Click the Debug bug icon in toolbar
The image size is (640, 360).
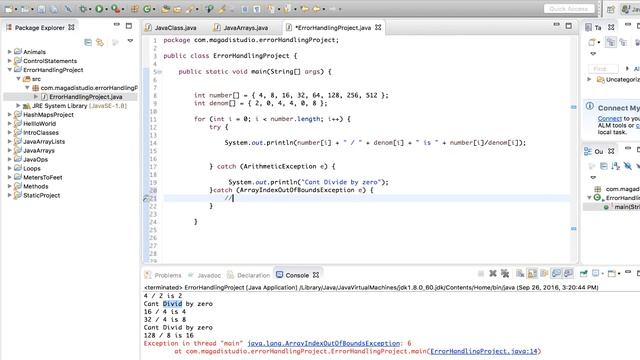click(x=83, y=9)
